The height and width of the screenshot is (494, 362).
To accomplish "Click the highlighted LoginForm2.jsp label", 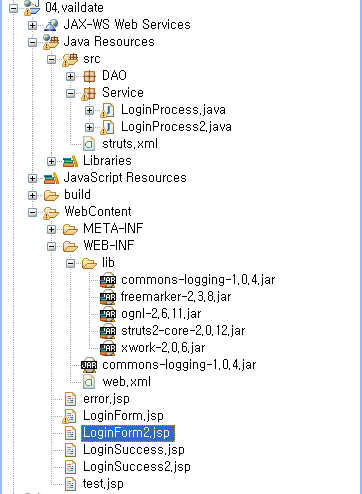I will tap(128, 433).
